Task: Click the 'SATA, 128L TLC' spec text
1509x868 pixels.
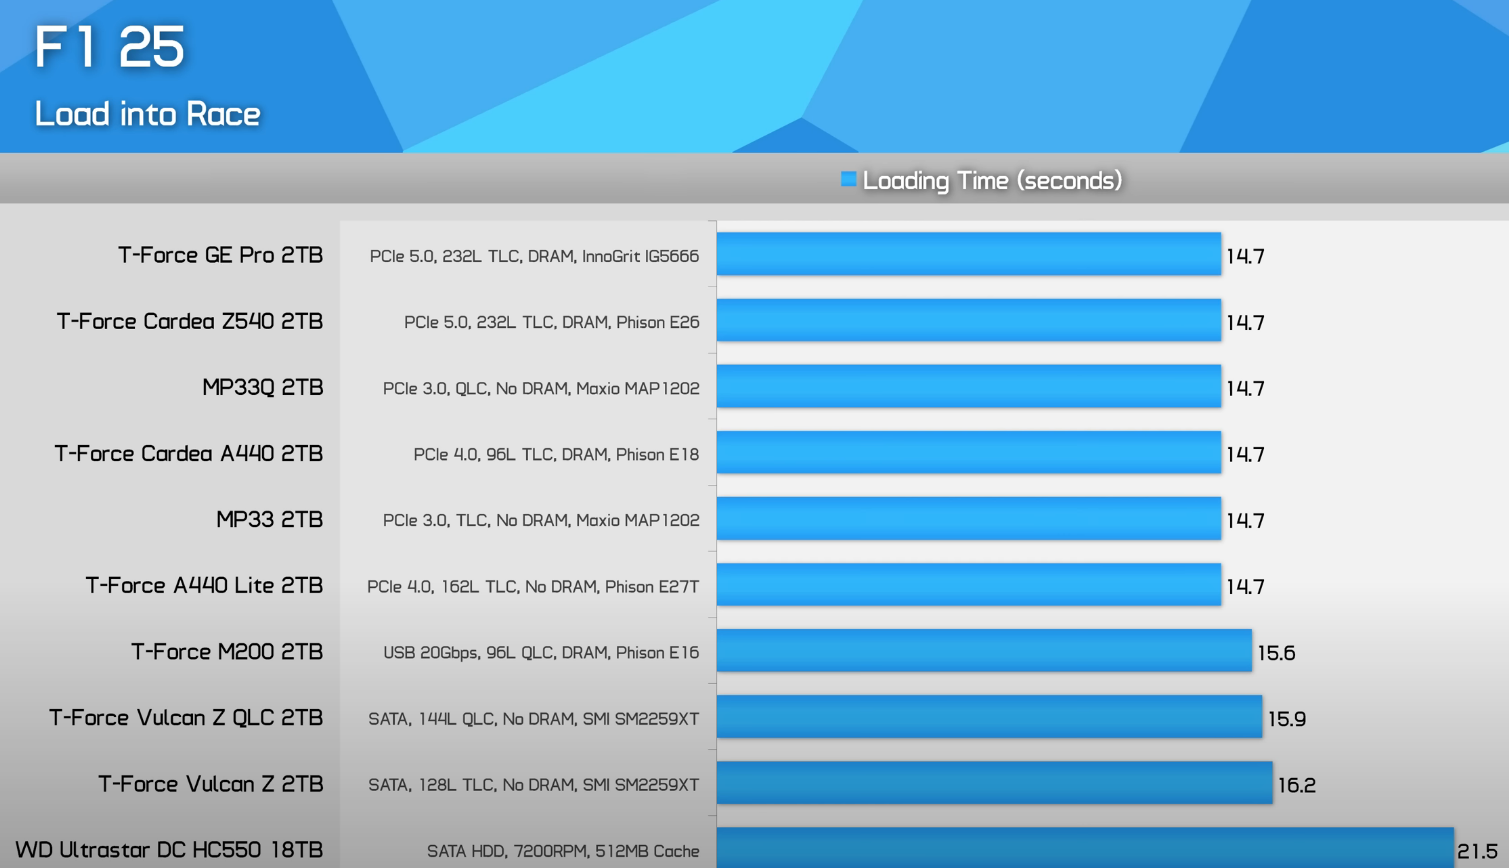Action: pyautogui.click(x=534, y=784)
